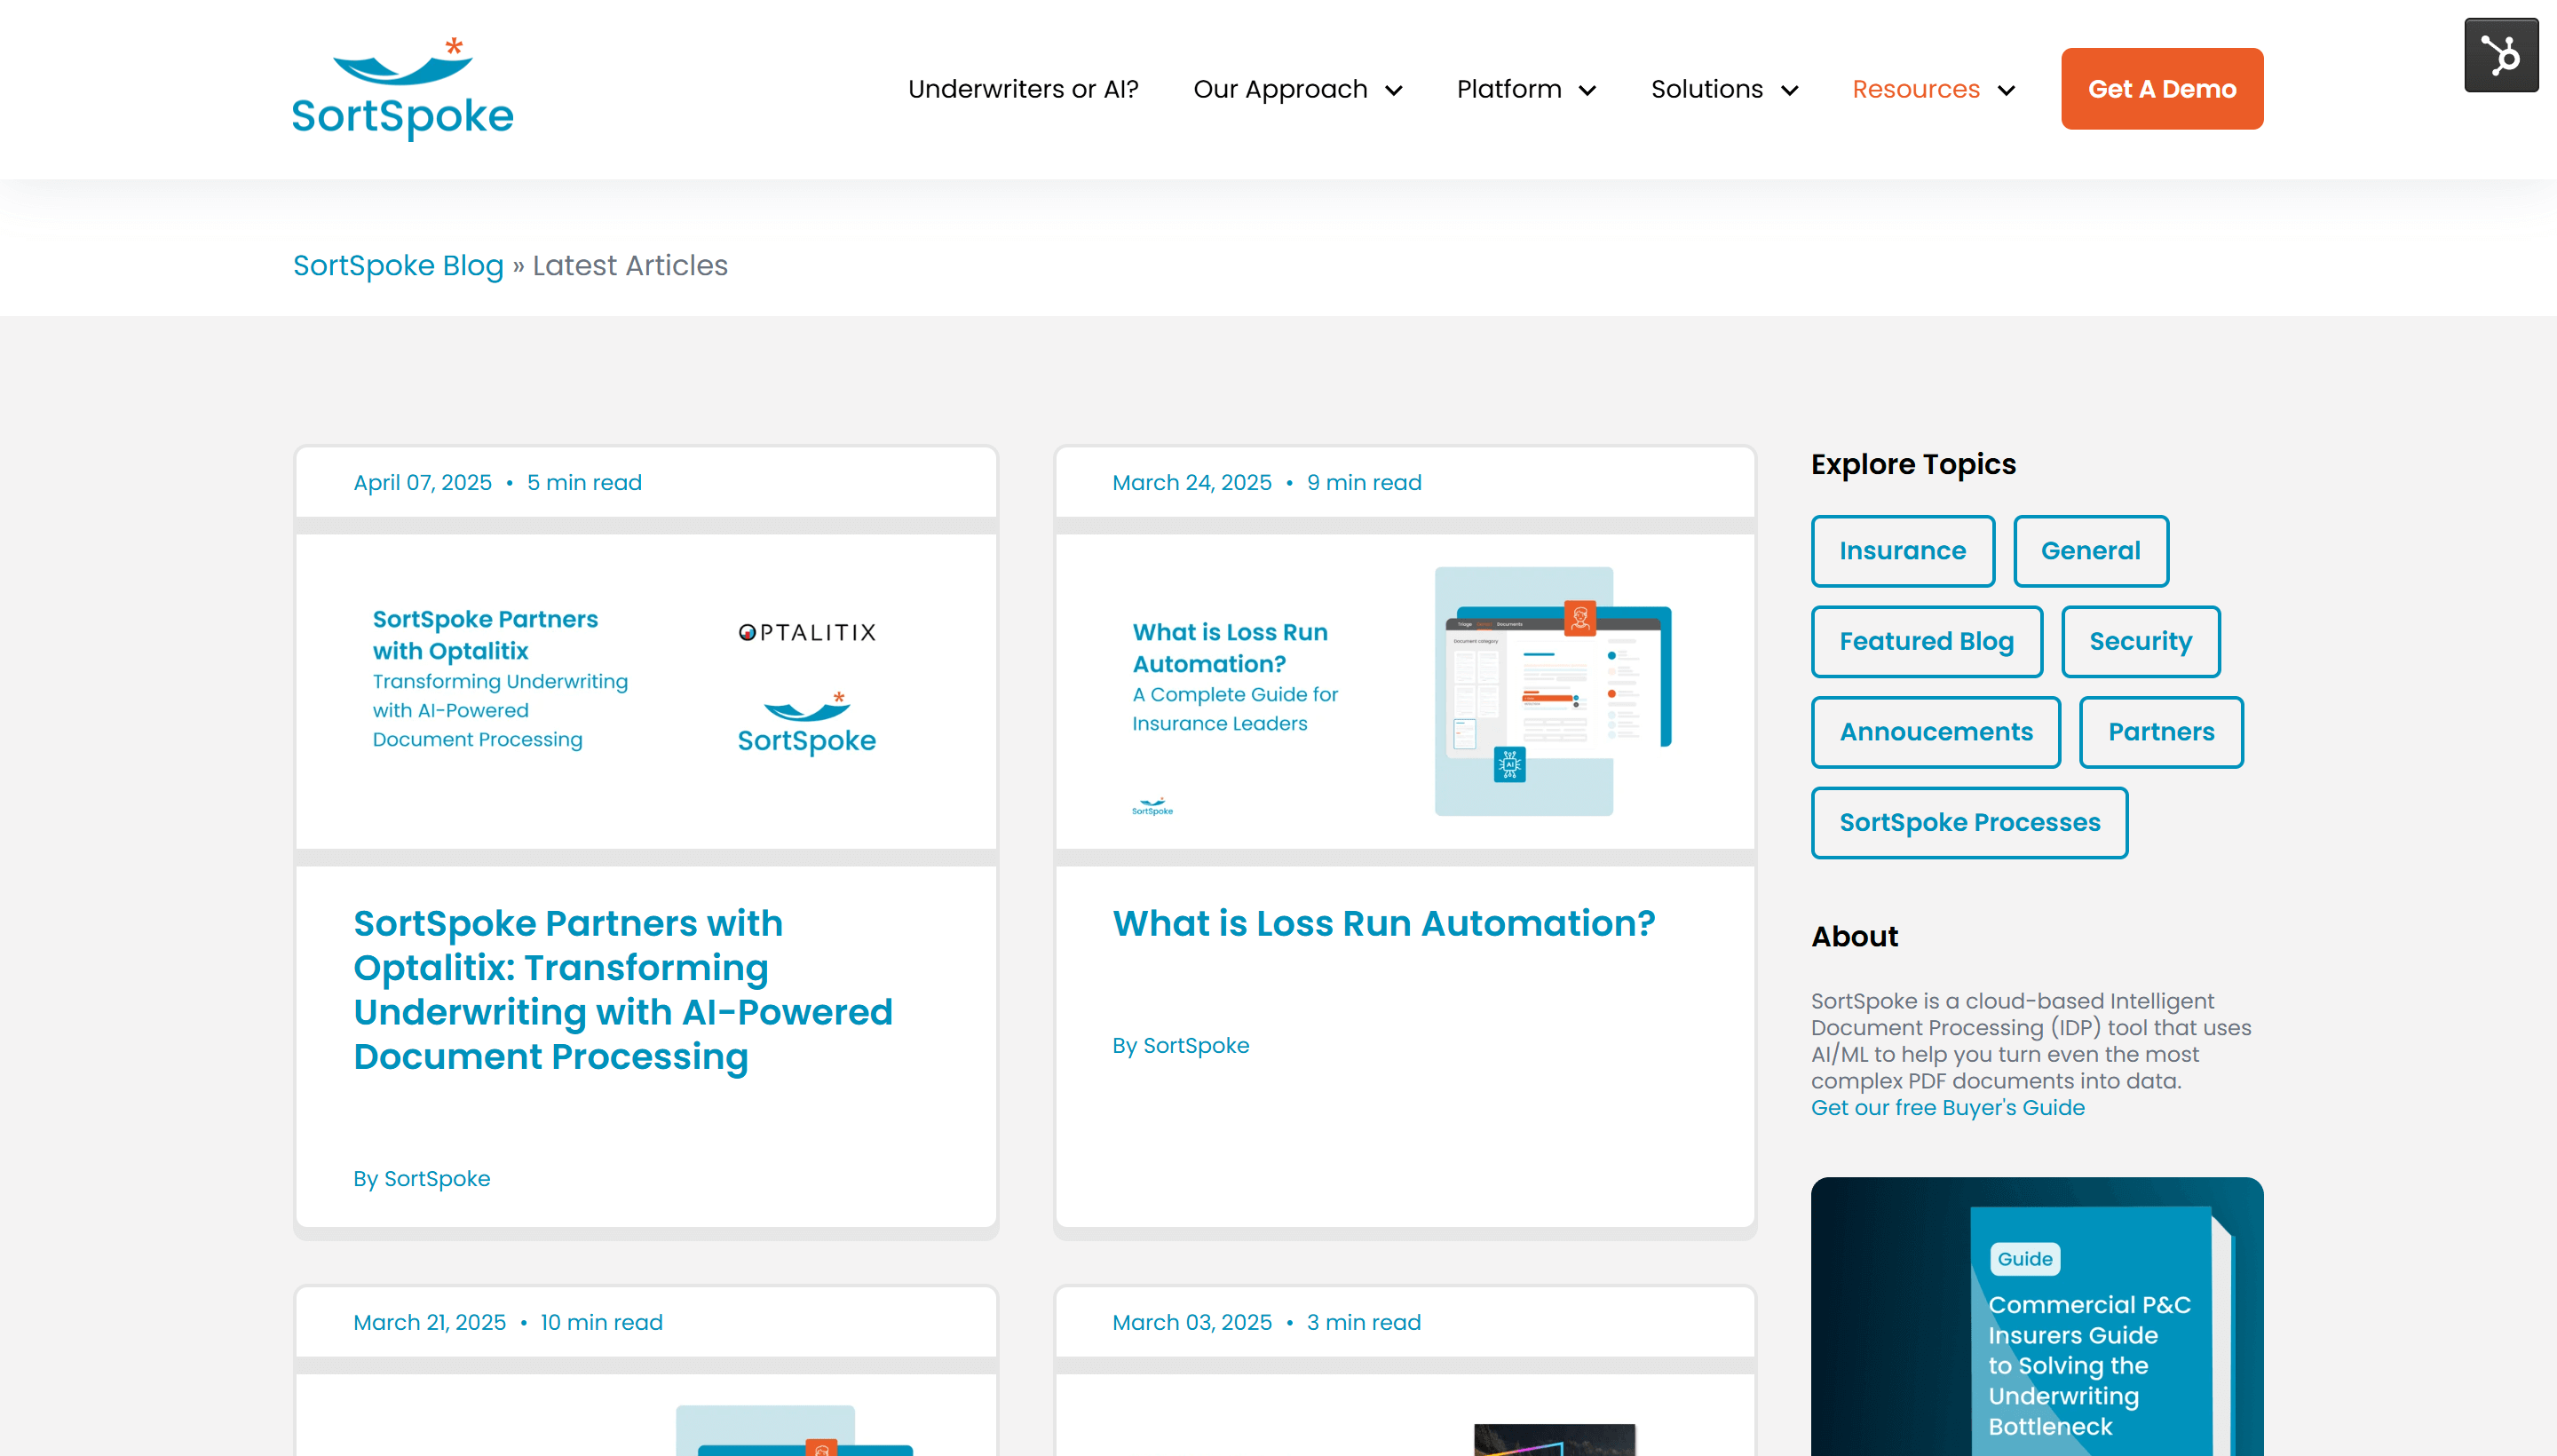Click the Optalitix partnership article thumbnail

click(x=646, y=691)
